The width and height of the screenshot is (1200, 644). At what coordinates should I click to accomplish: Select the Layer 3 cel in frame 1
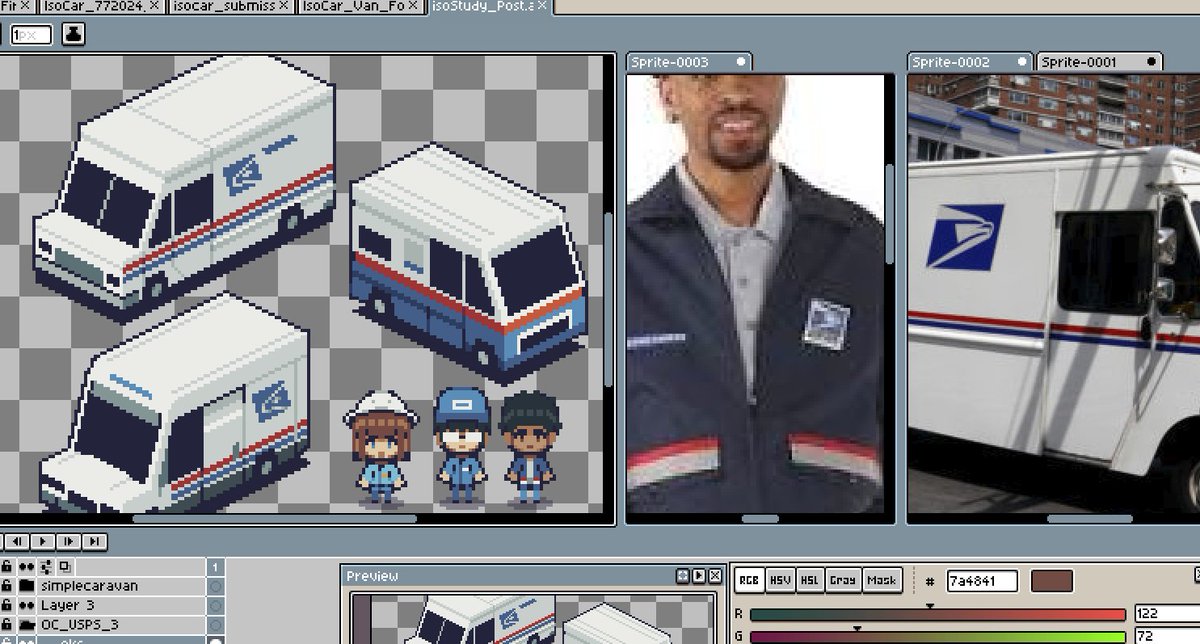pos(215,605)
